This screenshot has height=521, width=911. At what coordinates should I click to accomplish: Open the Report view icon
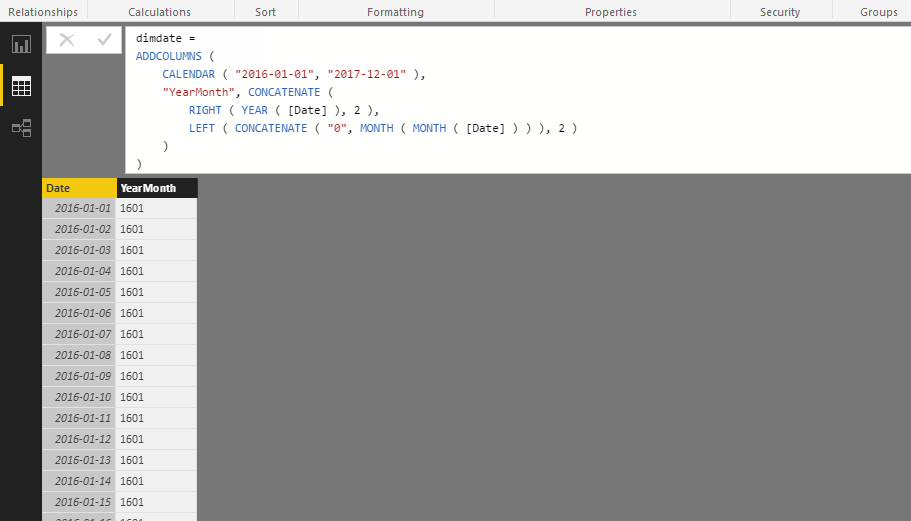click(21, 45)
